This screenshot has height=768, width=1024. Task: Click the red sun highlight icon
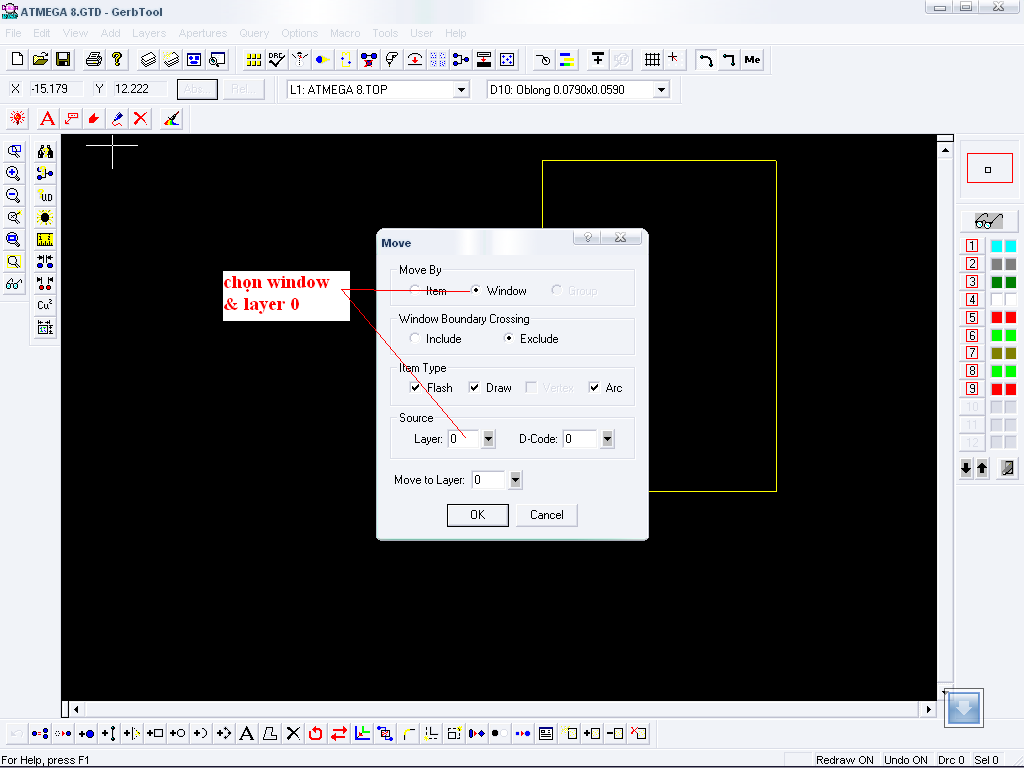tap(17, 119)
